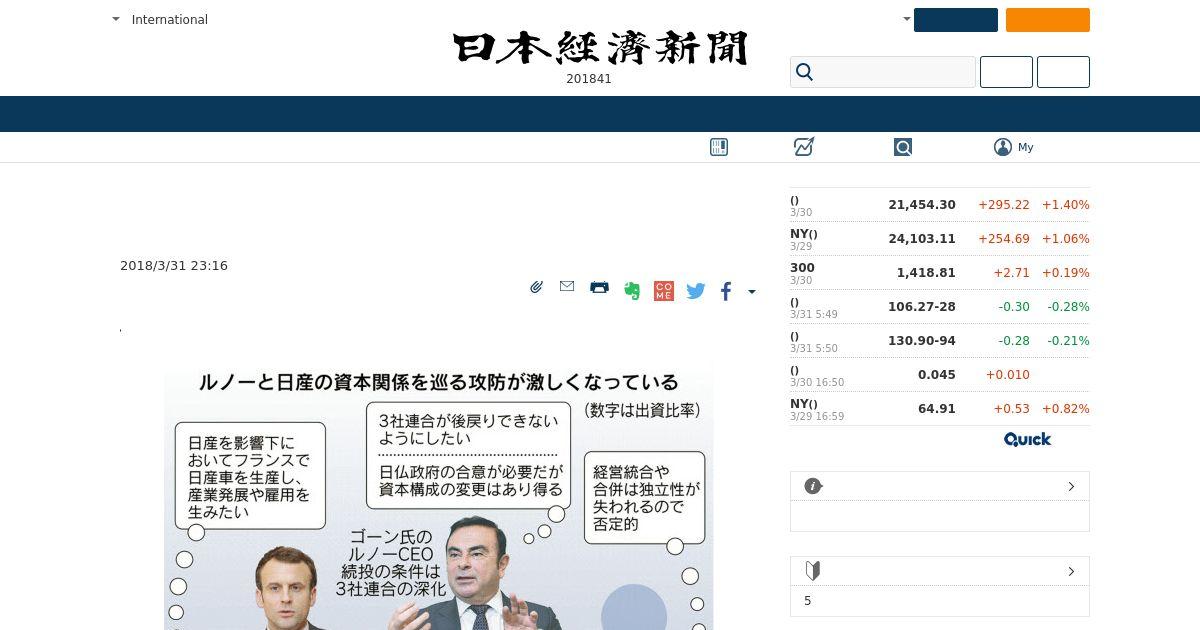Expand the beginner-mark panel chevron

tap(1071, 571)
